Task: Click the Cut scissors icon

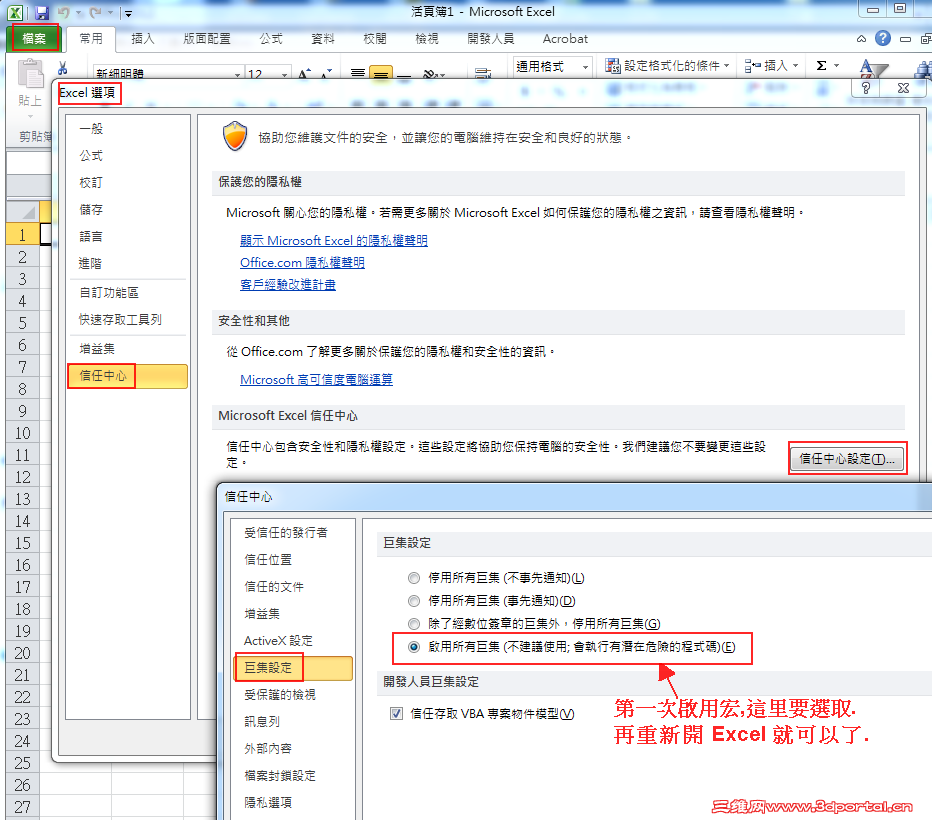Action: coord(62,68)
